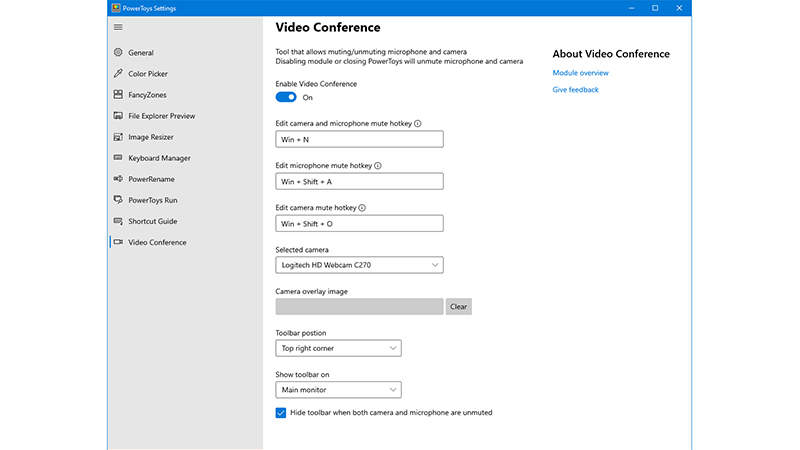Select Video Conference in sidebar
800x450 pixels.
[157, 242]
